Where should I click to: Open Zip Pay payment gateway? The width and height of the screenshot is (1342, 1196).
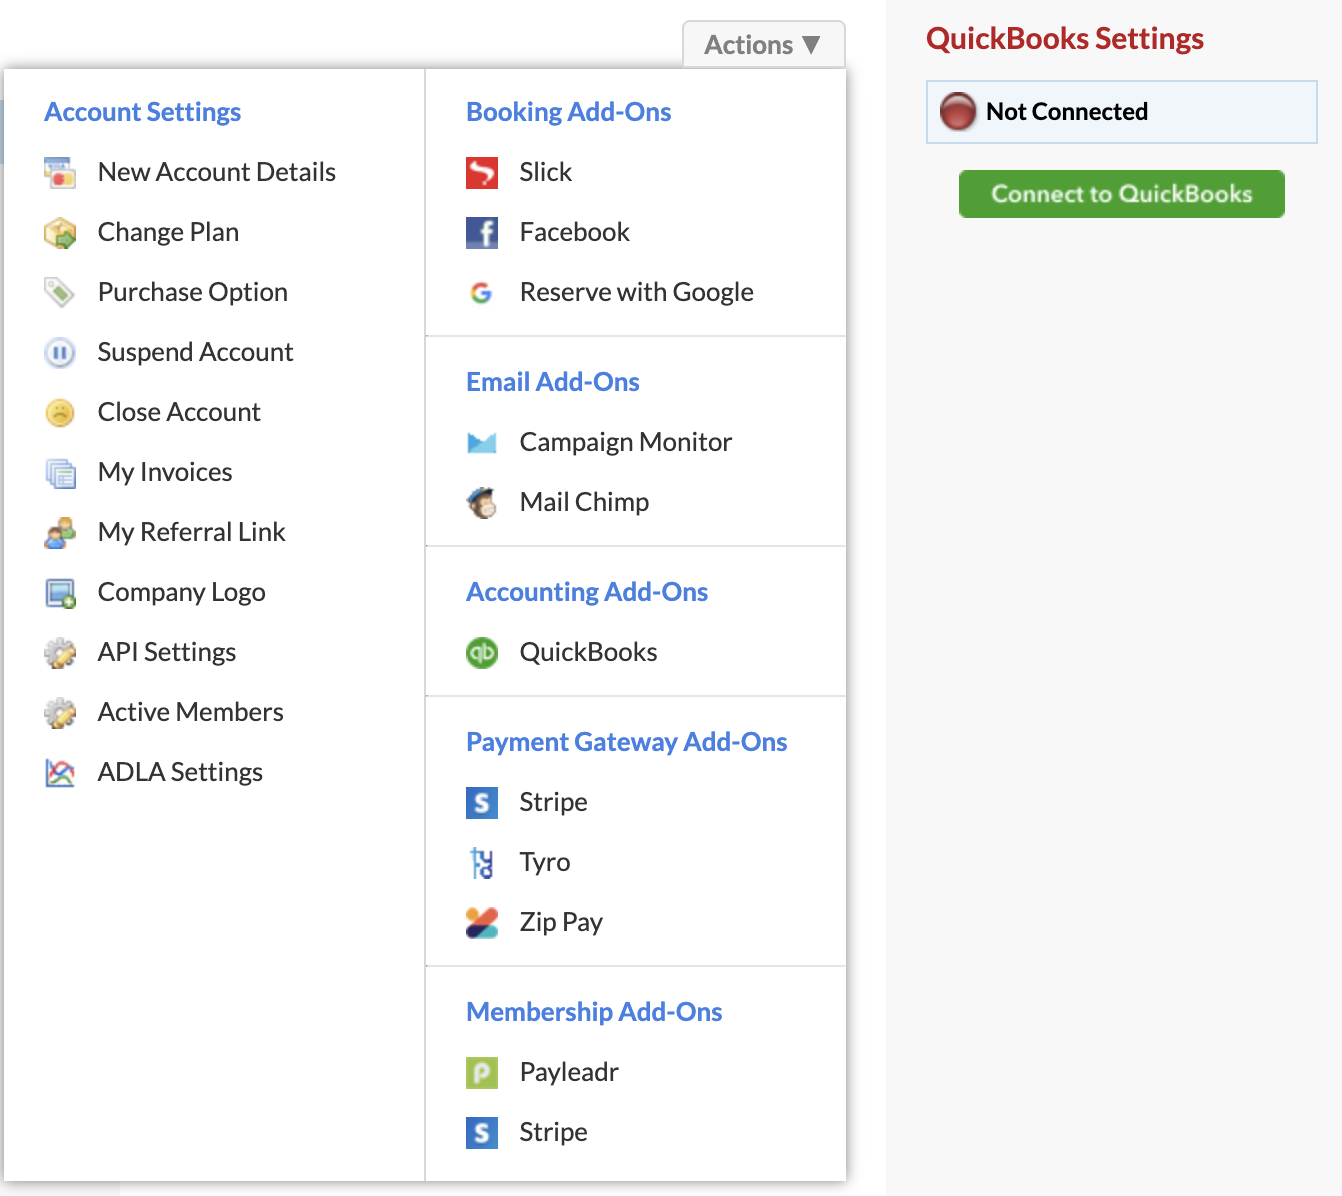(x=561, y=922)
